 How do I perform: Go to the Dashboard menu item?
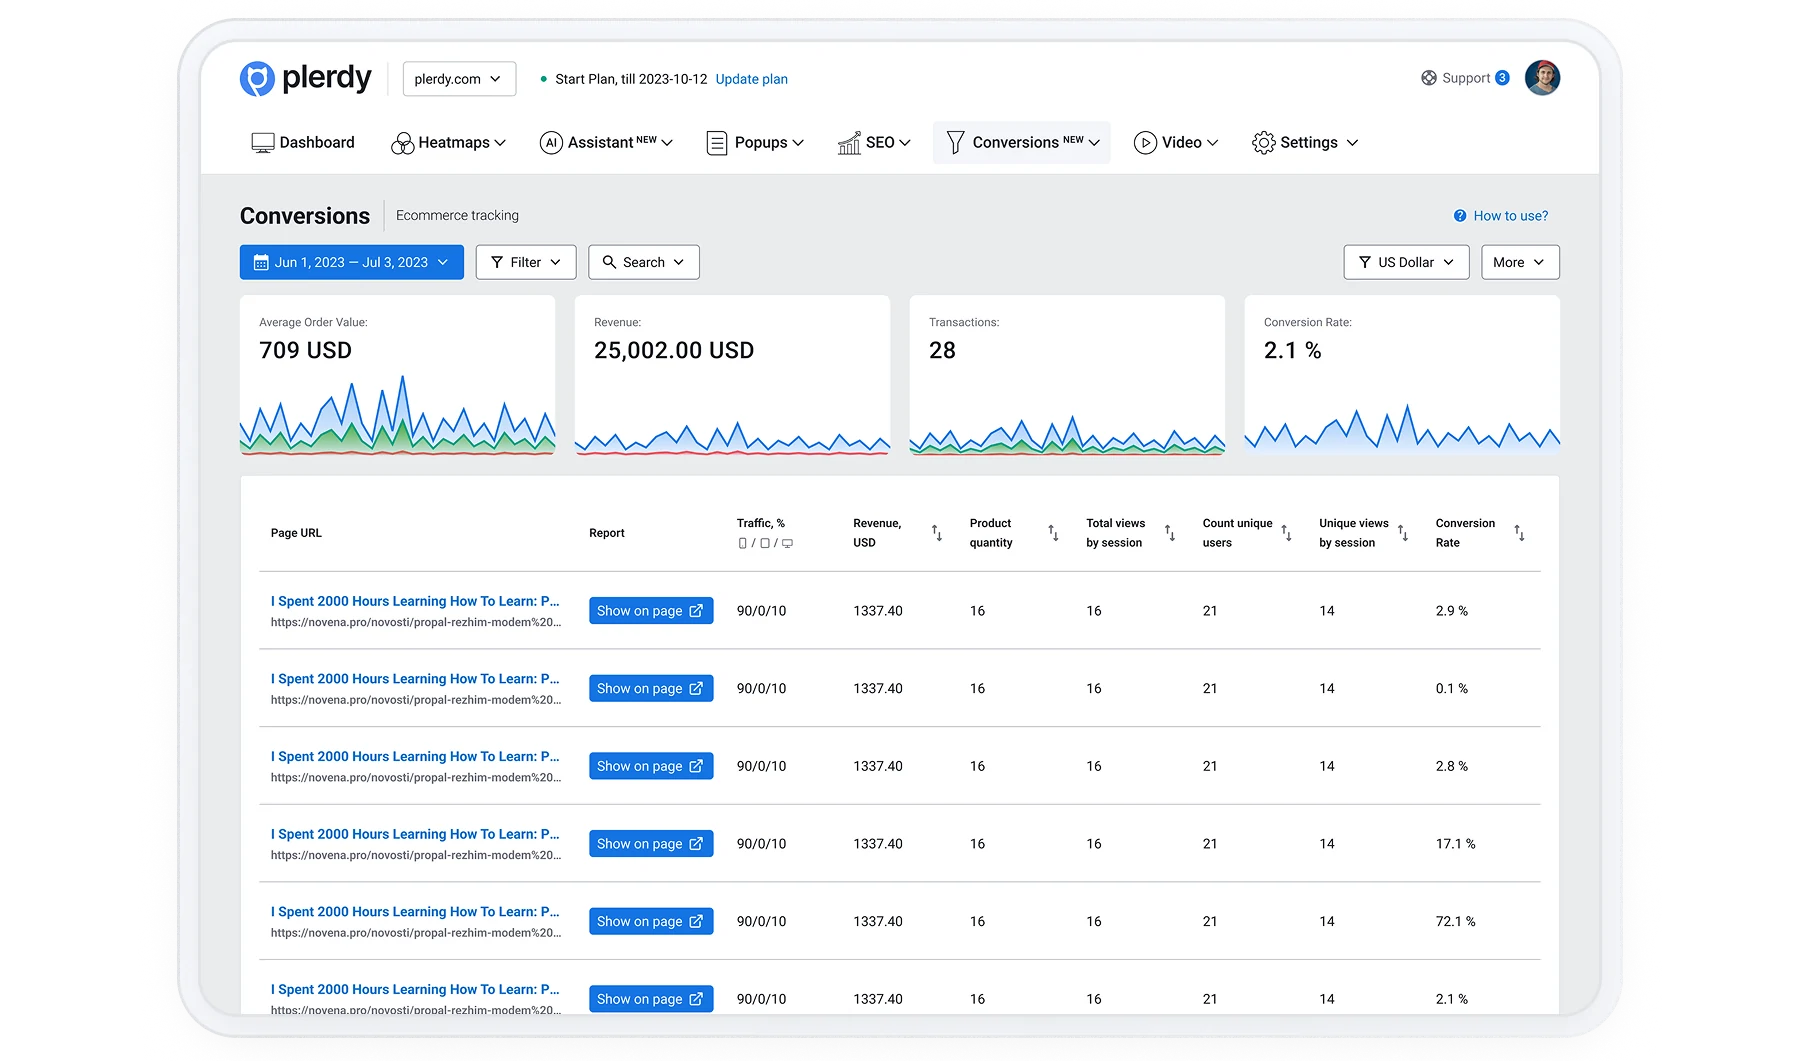pos(303,143)
